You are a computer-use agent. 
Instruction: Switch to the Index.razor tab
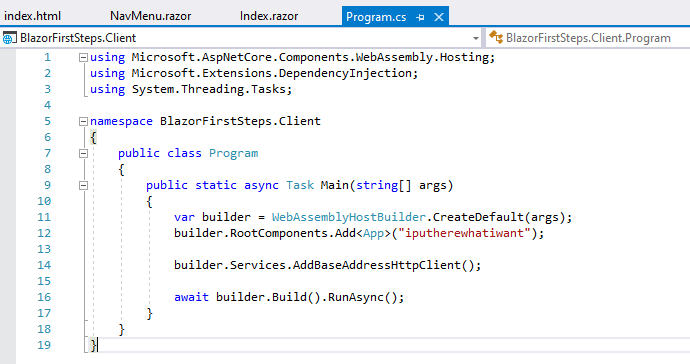[x=269, y=16]
